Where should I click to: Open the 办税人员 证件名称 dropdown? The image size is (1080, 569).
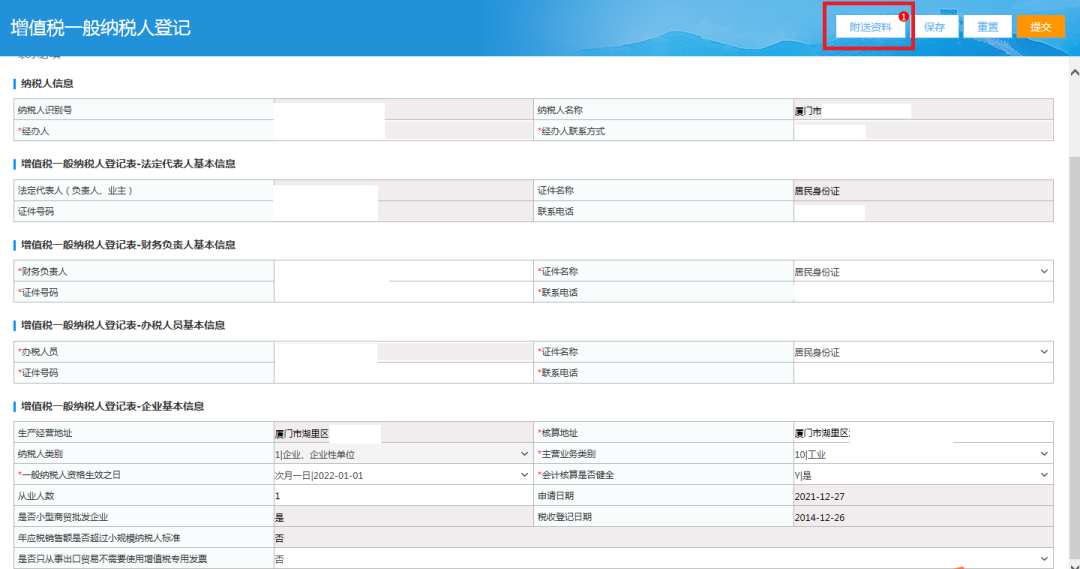pos(923,352)
